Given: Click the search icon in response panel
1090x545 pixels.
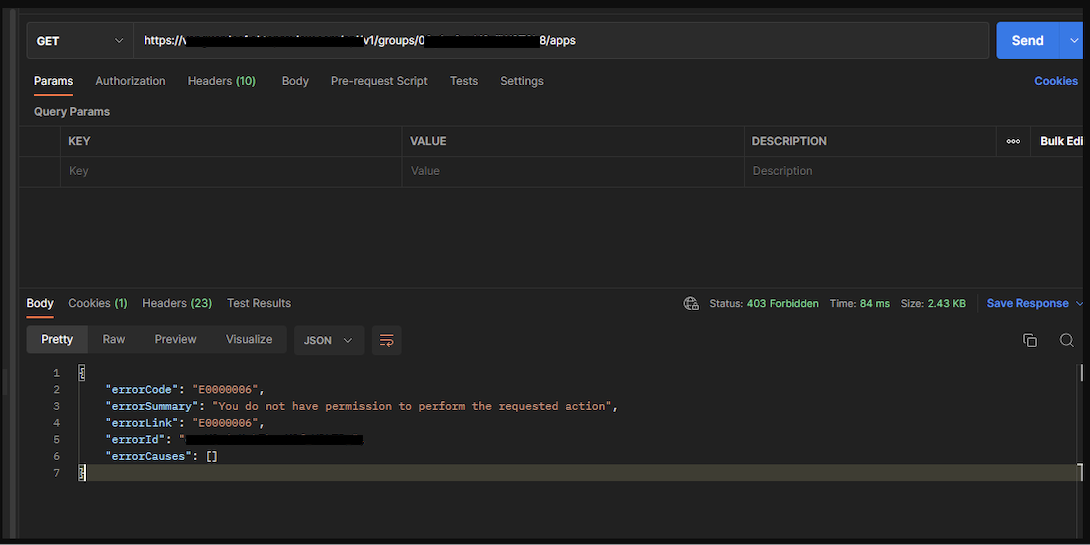Looking at the screenshot, I should [1066, 340].
